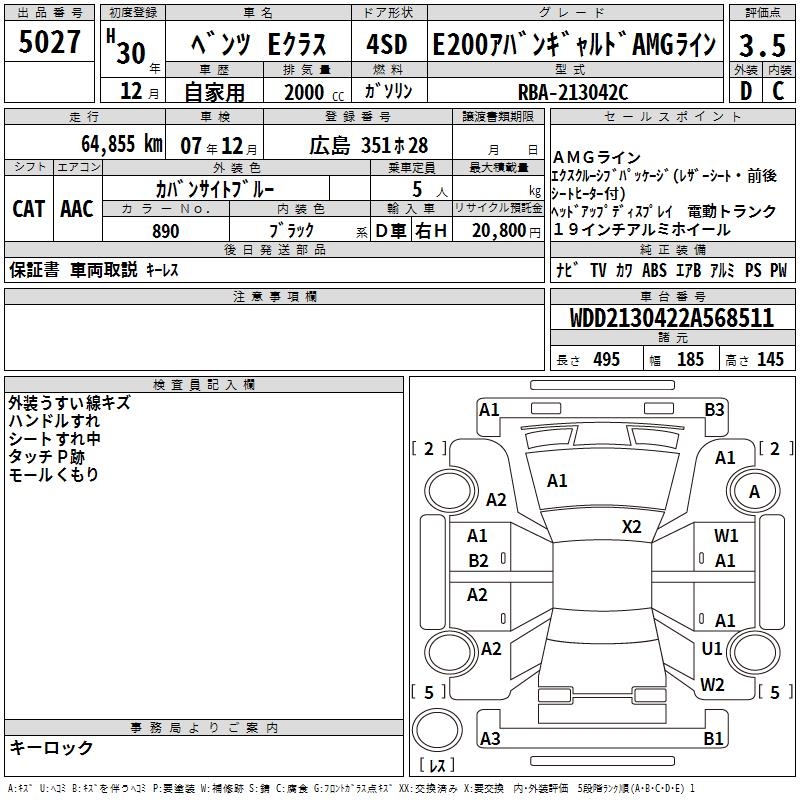Select inspector note タッチP跡

click(46, 456)
